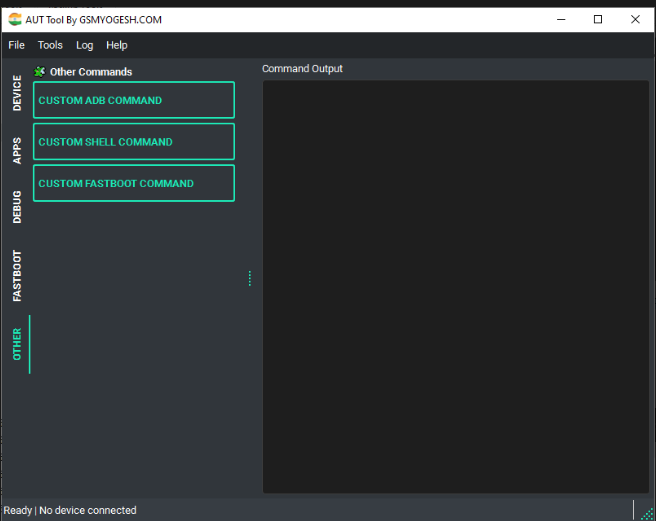Switch to the DEVICE side tab
656x521 pixels.
point(17,93)
